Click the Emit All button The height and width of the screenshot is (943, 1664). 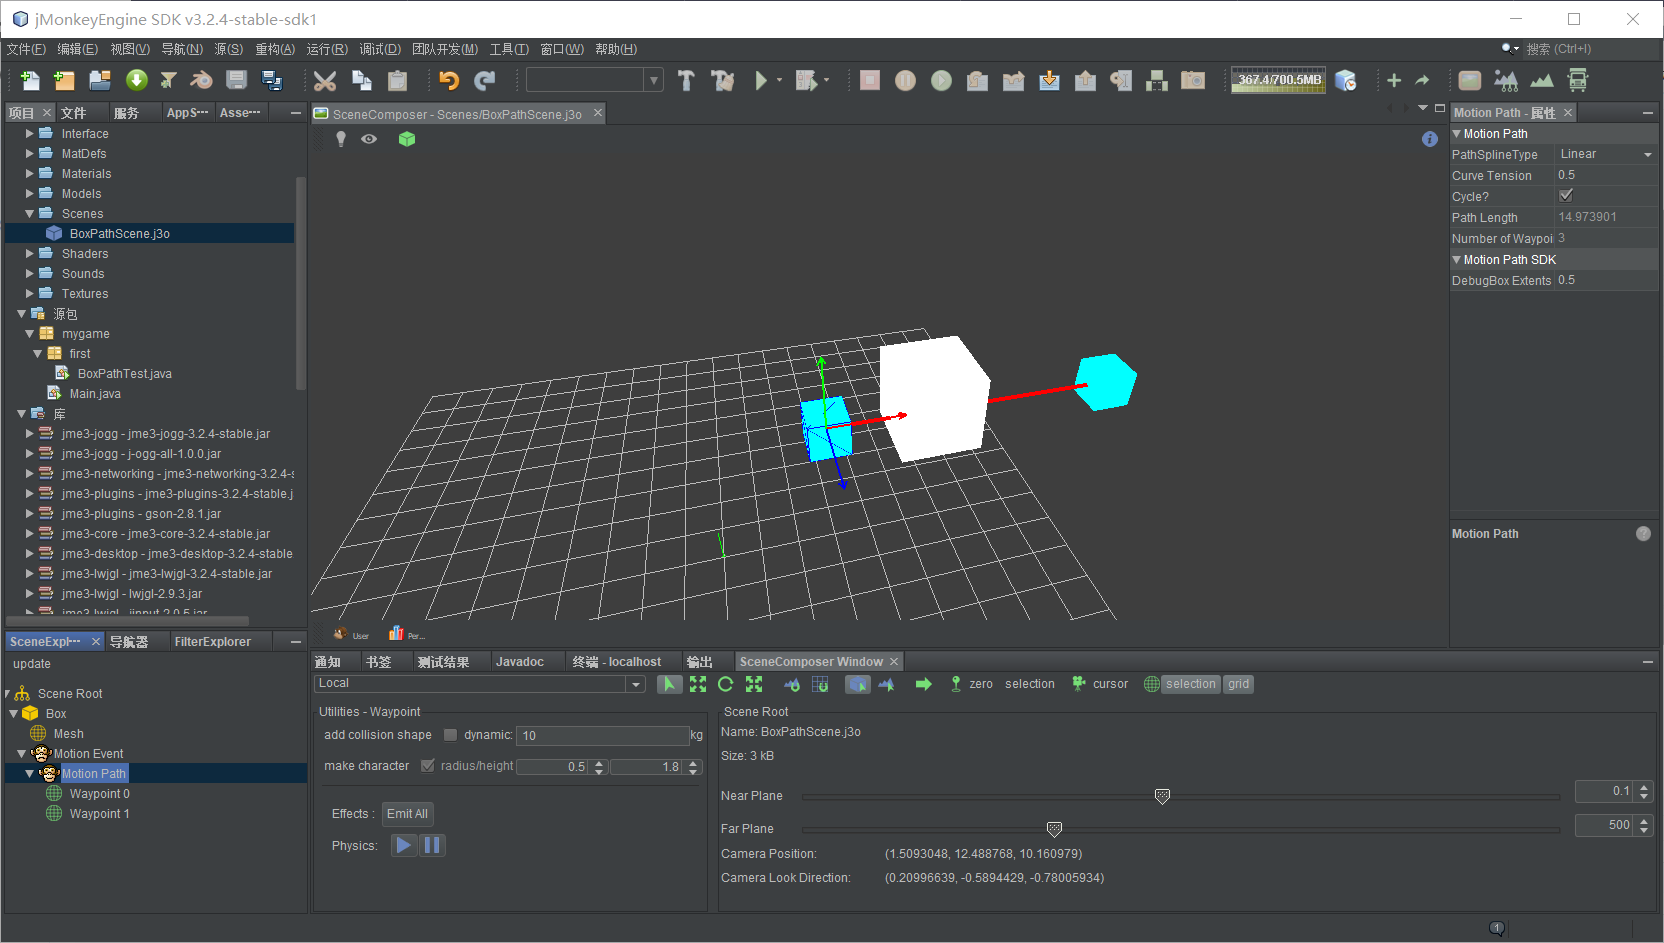[407, 814]
